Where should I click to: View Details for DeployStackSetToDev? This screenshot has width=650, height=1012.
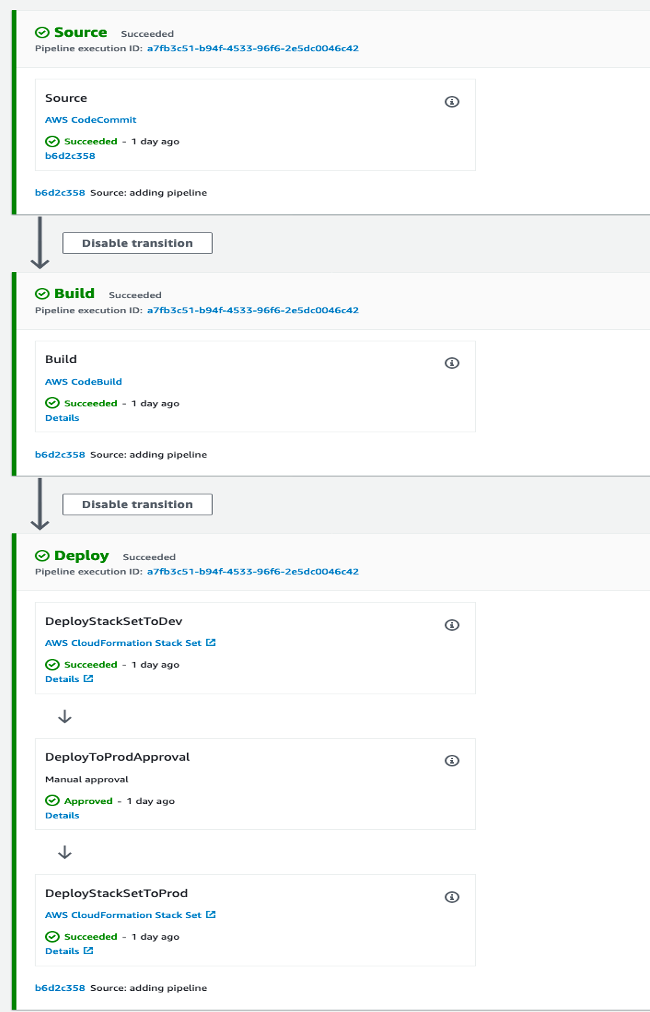(62, 678)
